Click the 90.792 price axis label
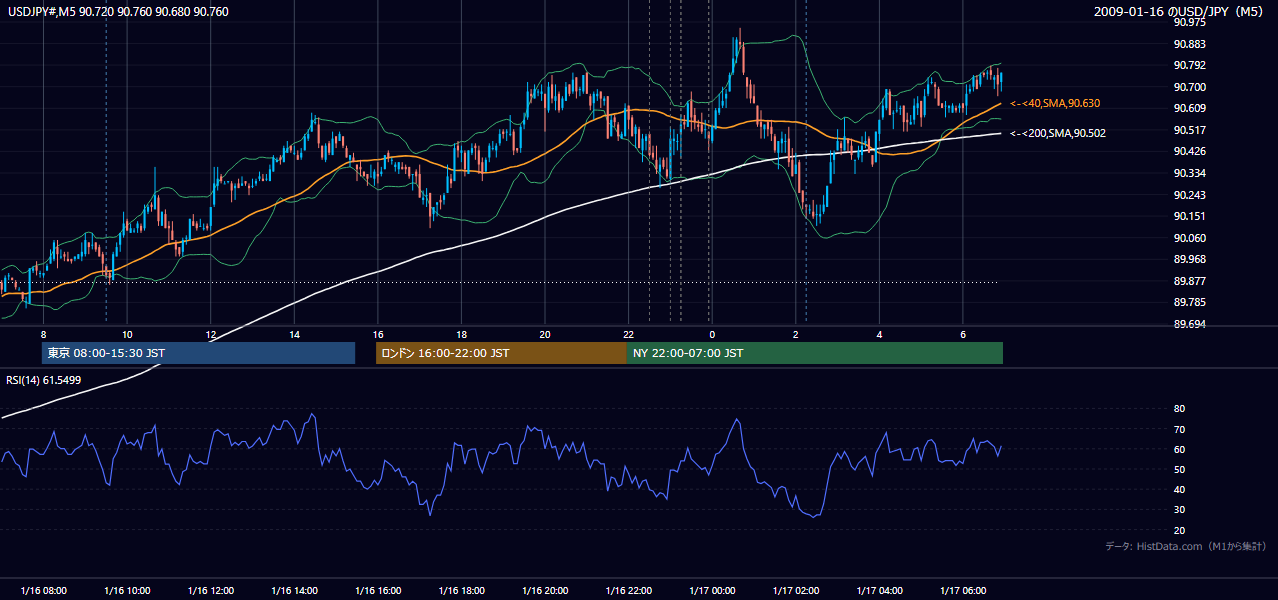Screen dimensions: 1278x600 pyautogui.click(x=1190, y=66)
